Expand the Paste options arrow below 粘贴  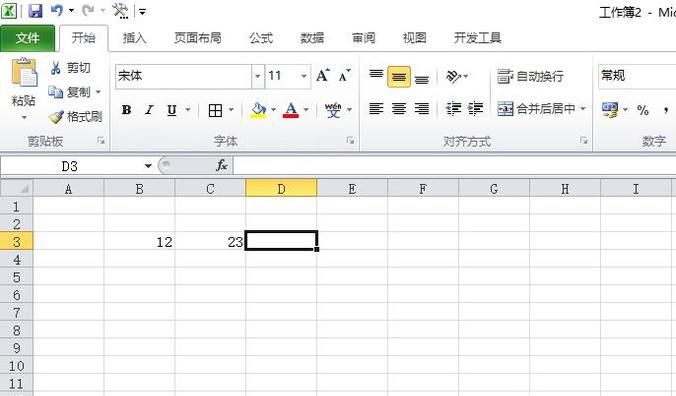(x=24, y=118)
